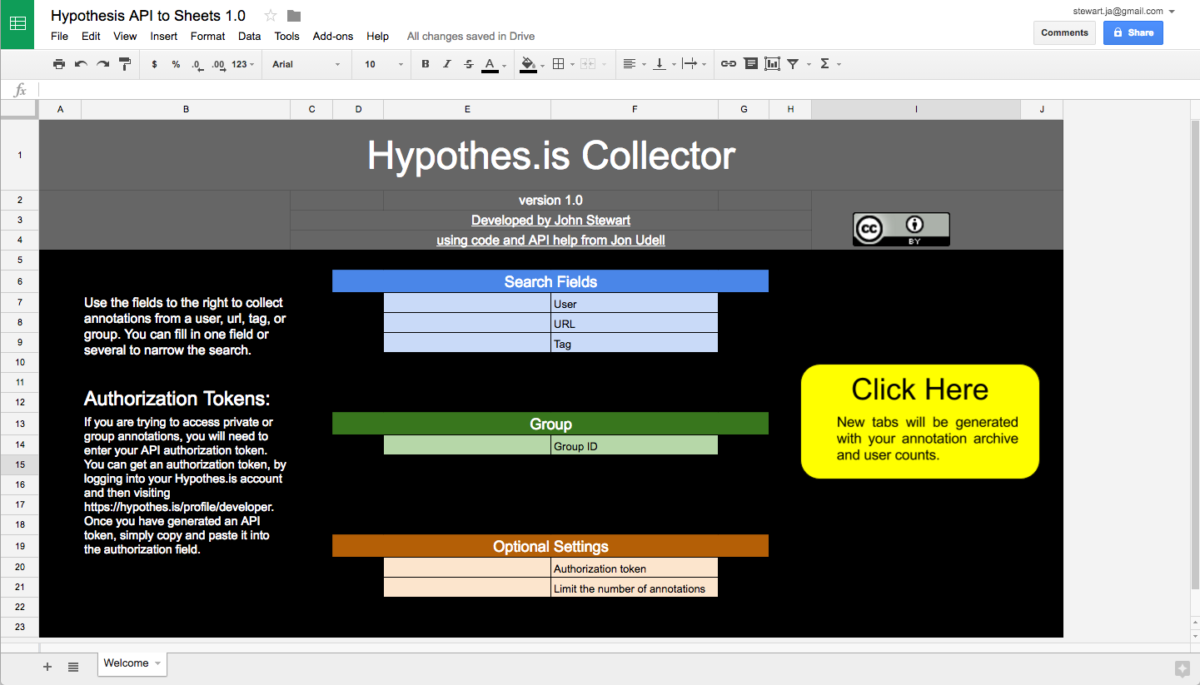Open the Edit menu
Viewport: 1200px width, 685px height.
click(x=91, y=36)
